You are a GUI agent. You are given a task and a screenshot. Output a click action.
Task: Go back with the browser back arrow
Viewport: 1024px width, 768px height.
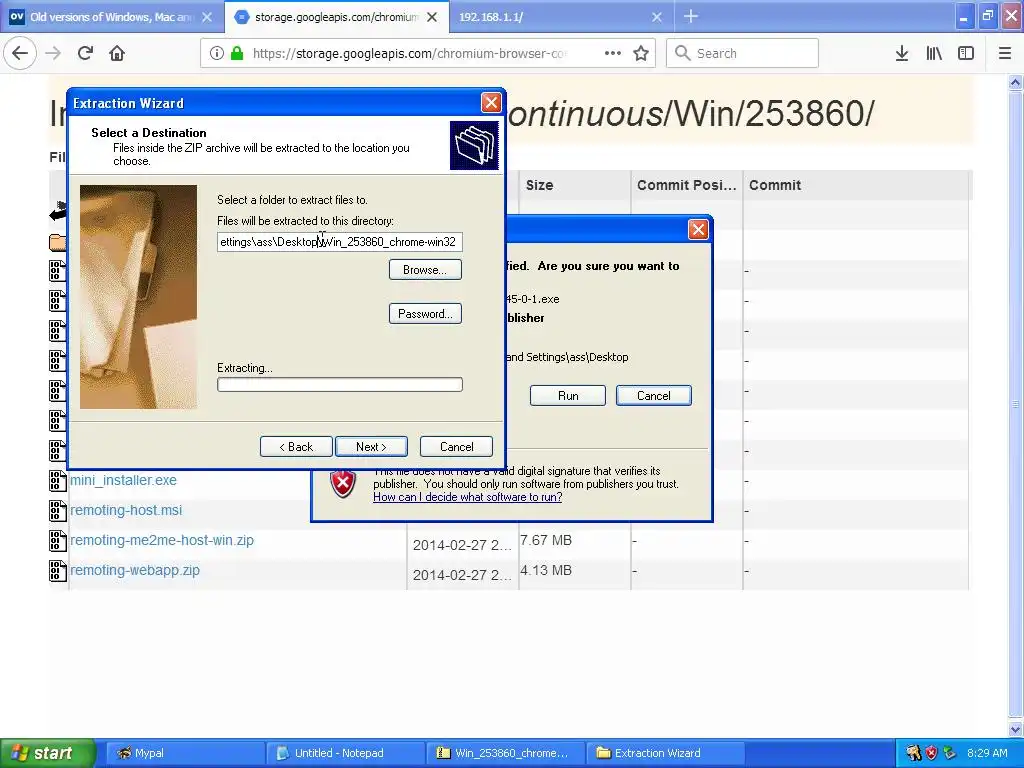pyautogui.click(x=20, y=53)
